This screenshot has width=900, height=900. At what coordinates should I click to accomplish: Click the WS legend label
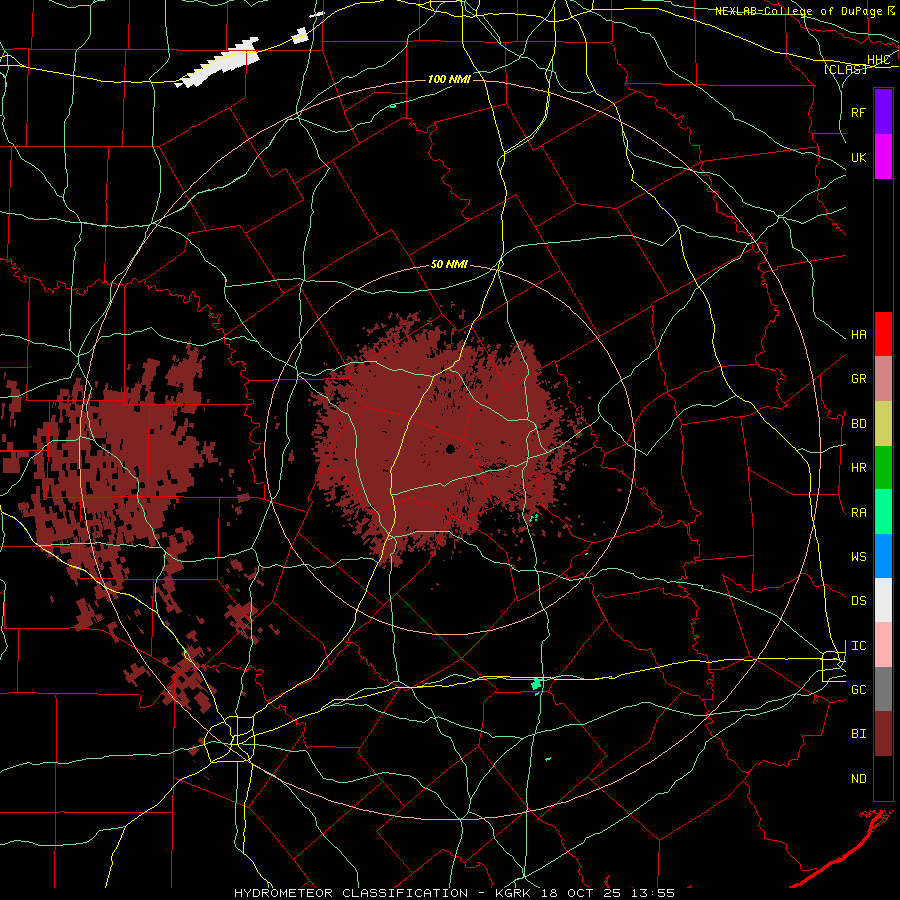[858, 557]
